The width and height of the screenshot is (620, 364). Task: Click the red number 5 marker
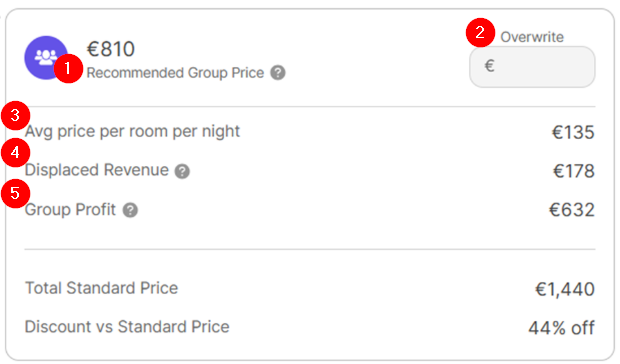[x=15, y=194]
